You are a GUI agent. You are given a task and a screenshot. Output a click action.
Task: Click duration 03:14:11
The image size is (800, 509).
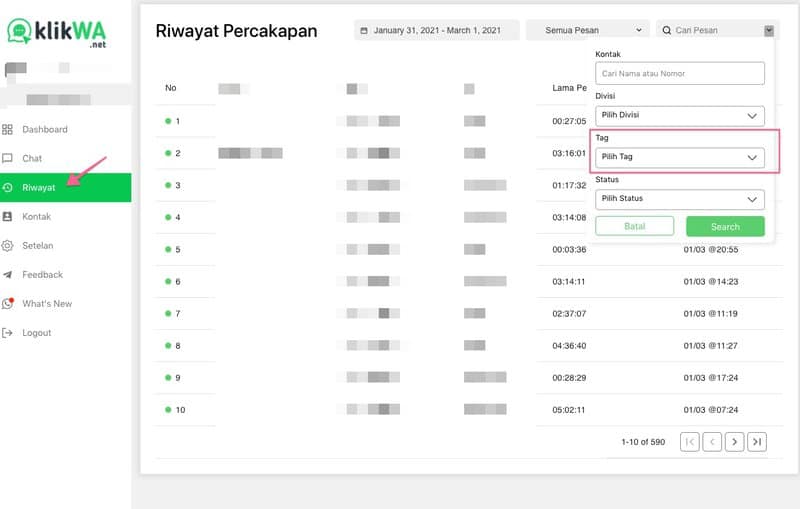pos(569,282)
